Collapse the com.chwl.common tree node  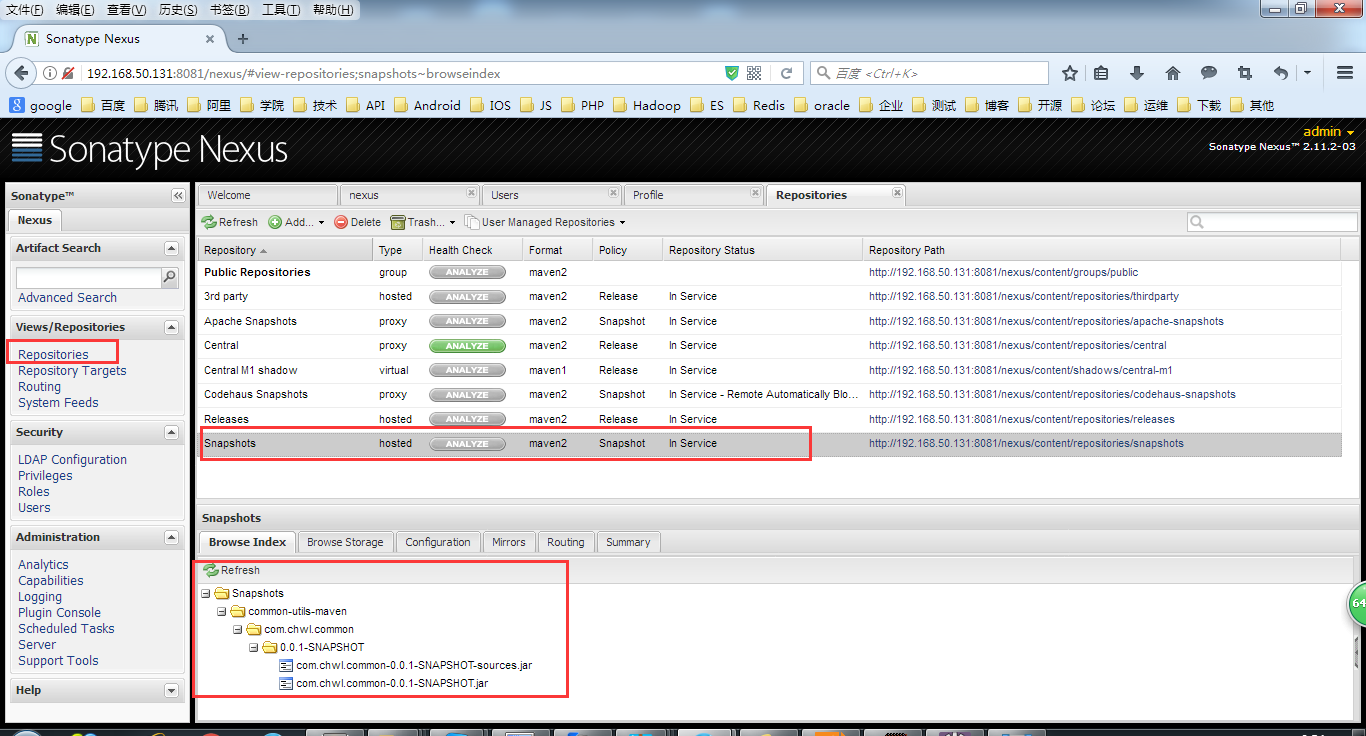pyautogui.click(x=238, y=629)
